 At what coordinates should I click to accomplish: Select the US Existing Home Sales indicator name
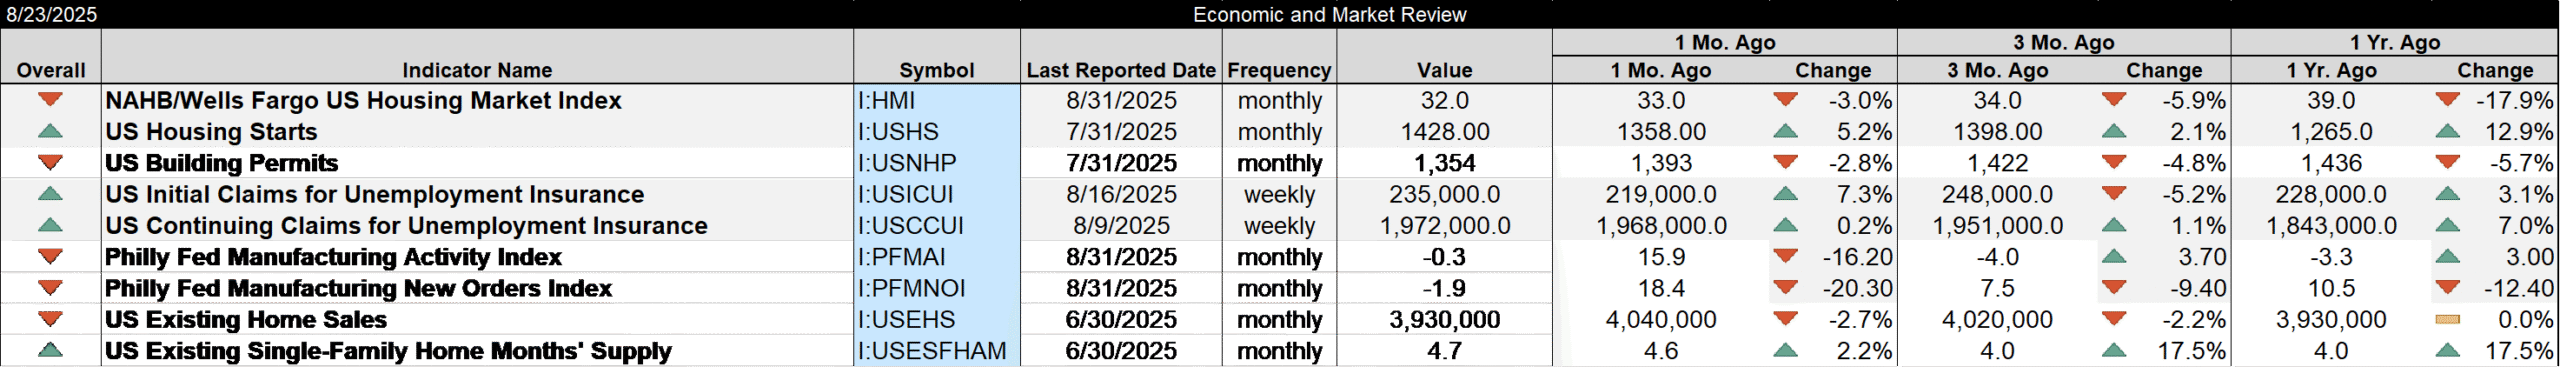[x=246, y=319]
